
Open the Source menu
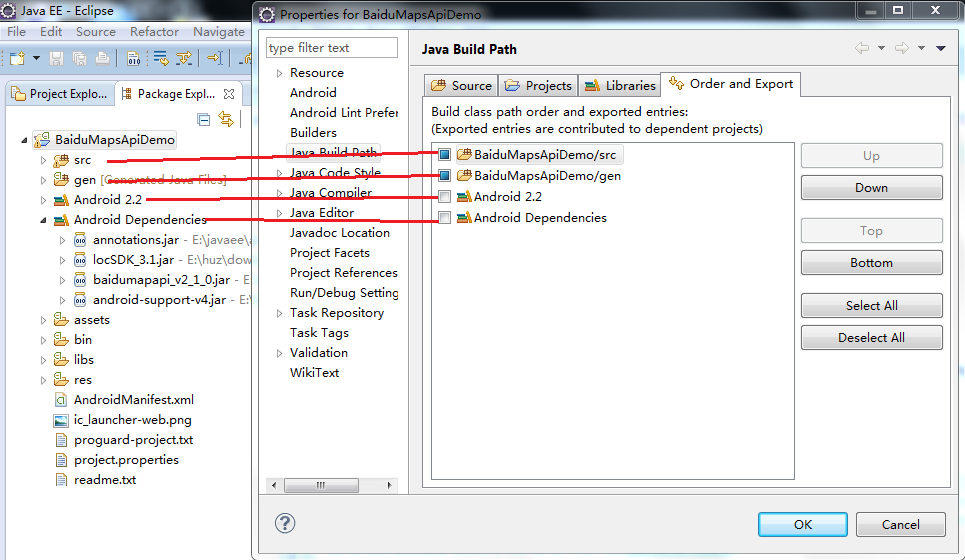tap(95, 31)
